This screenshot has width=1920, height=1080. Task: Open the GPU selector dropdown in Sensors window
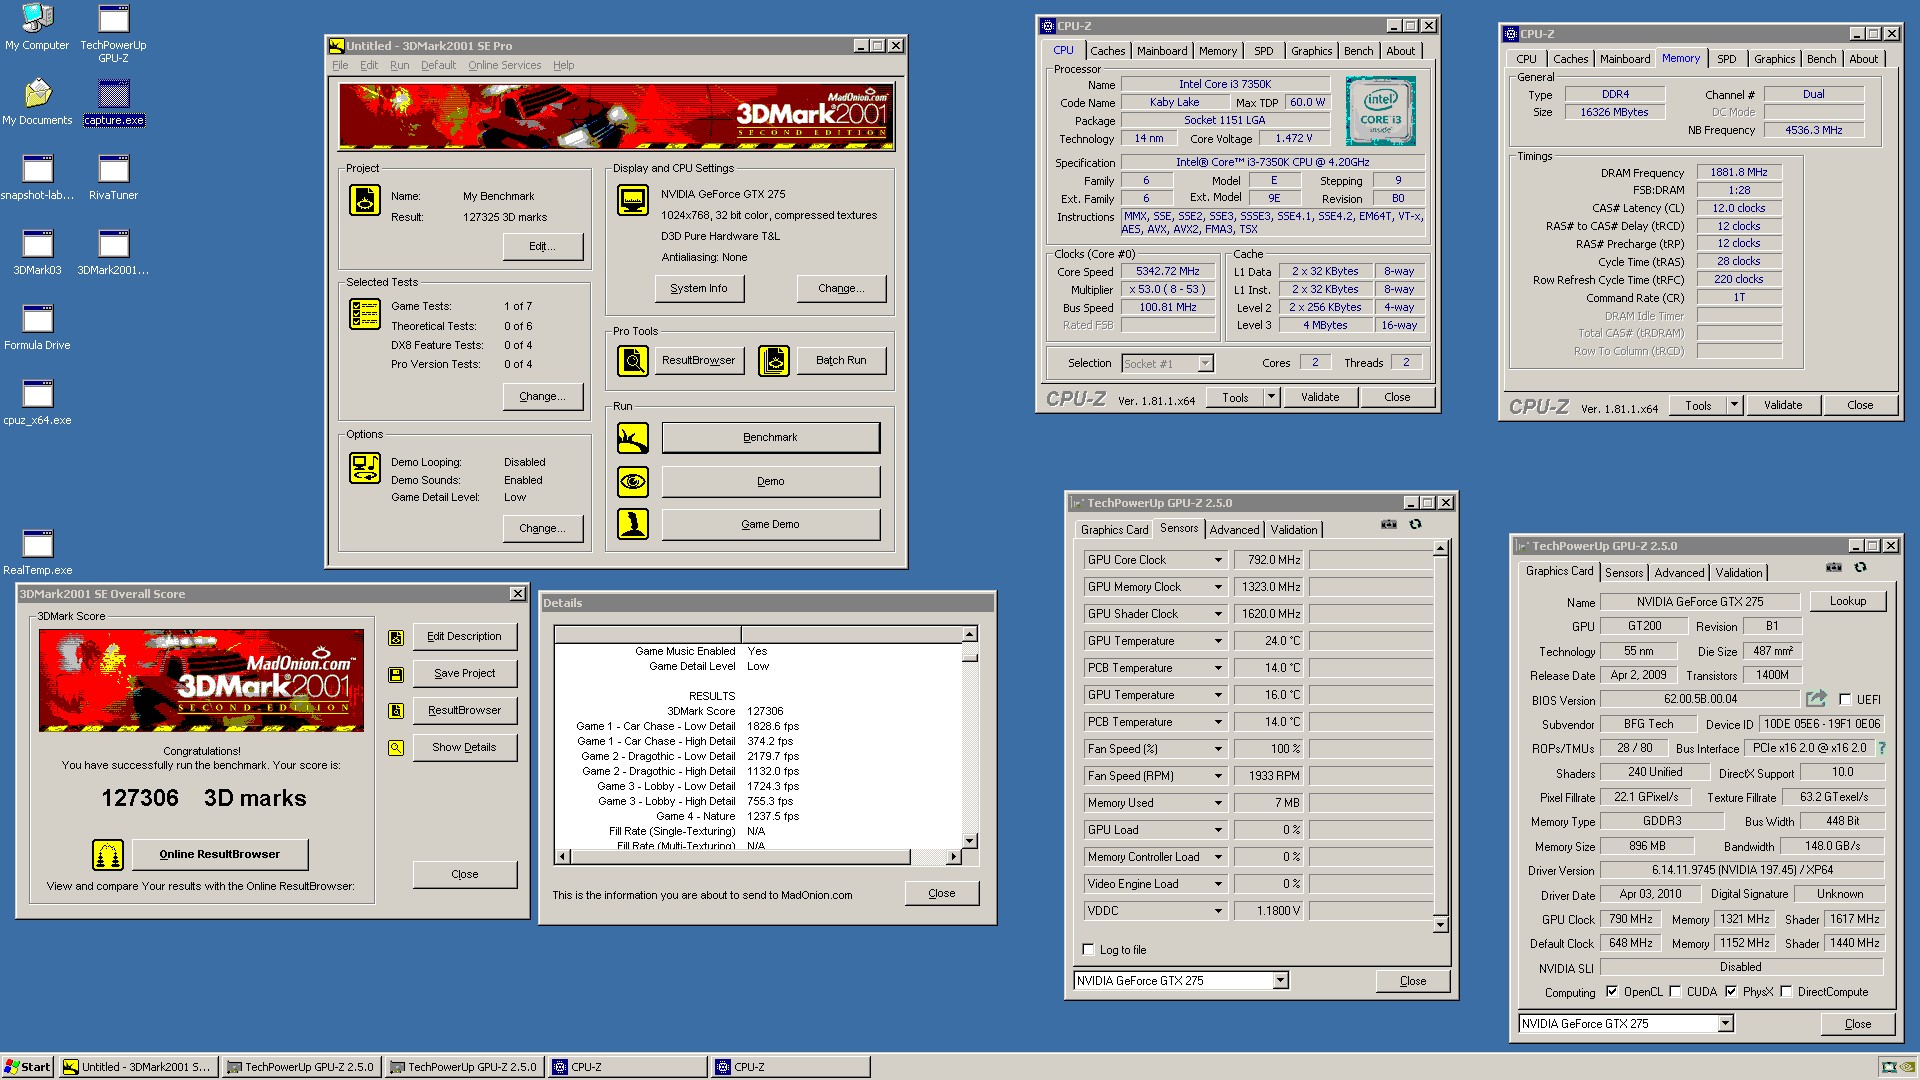click(1280, 981)
